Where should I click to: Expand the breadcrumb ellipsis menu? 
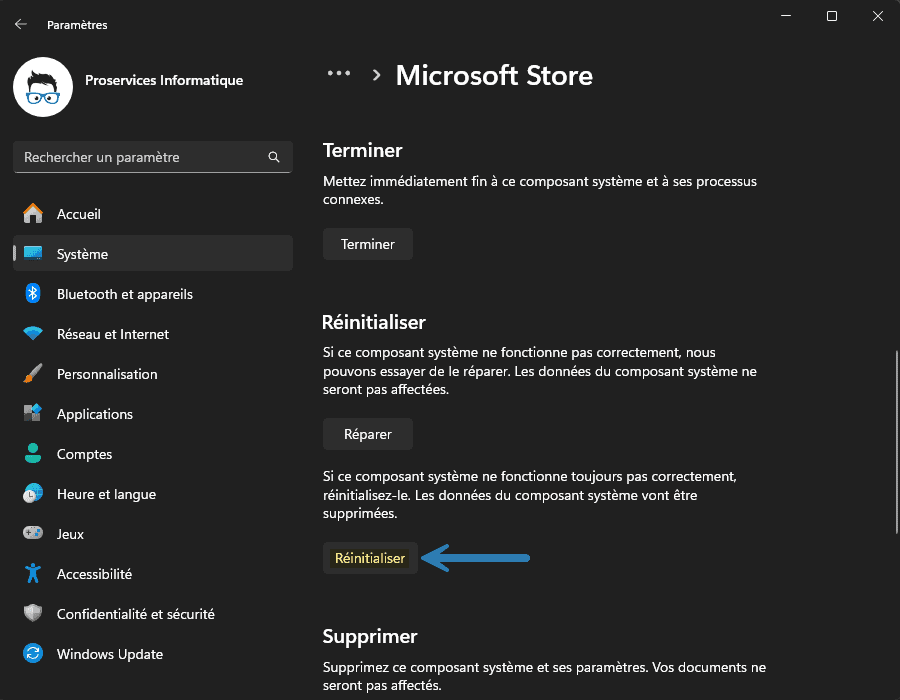pyautogui.click(x=338, y=73)
